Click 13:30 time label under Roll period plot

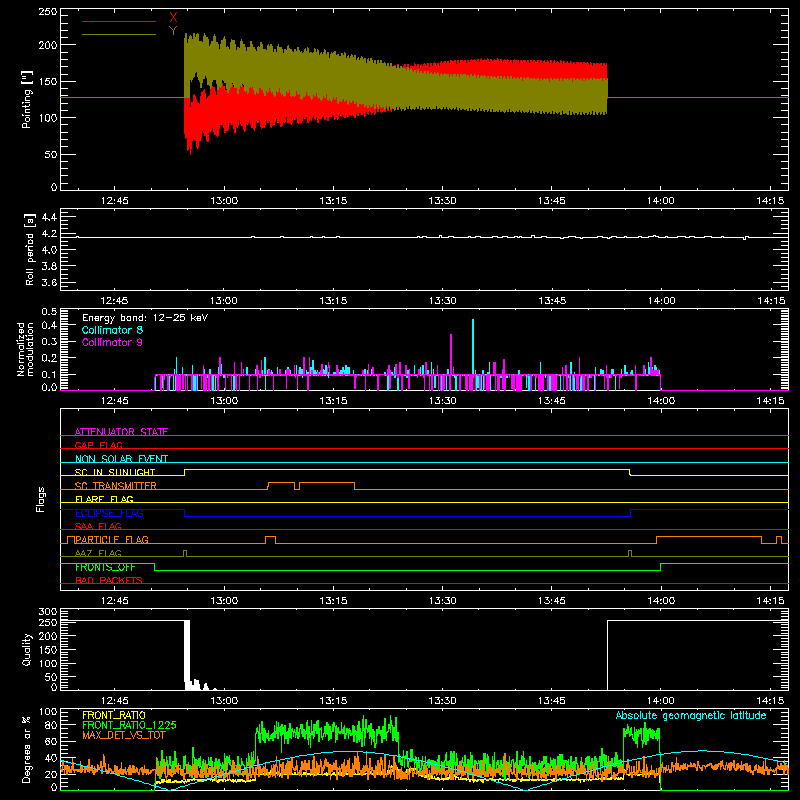point(442,301)
